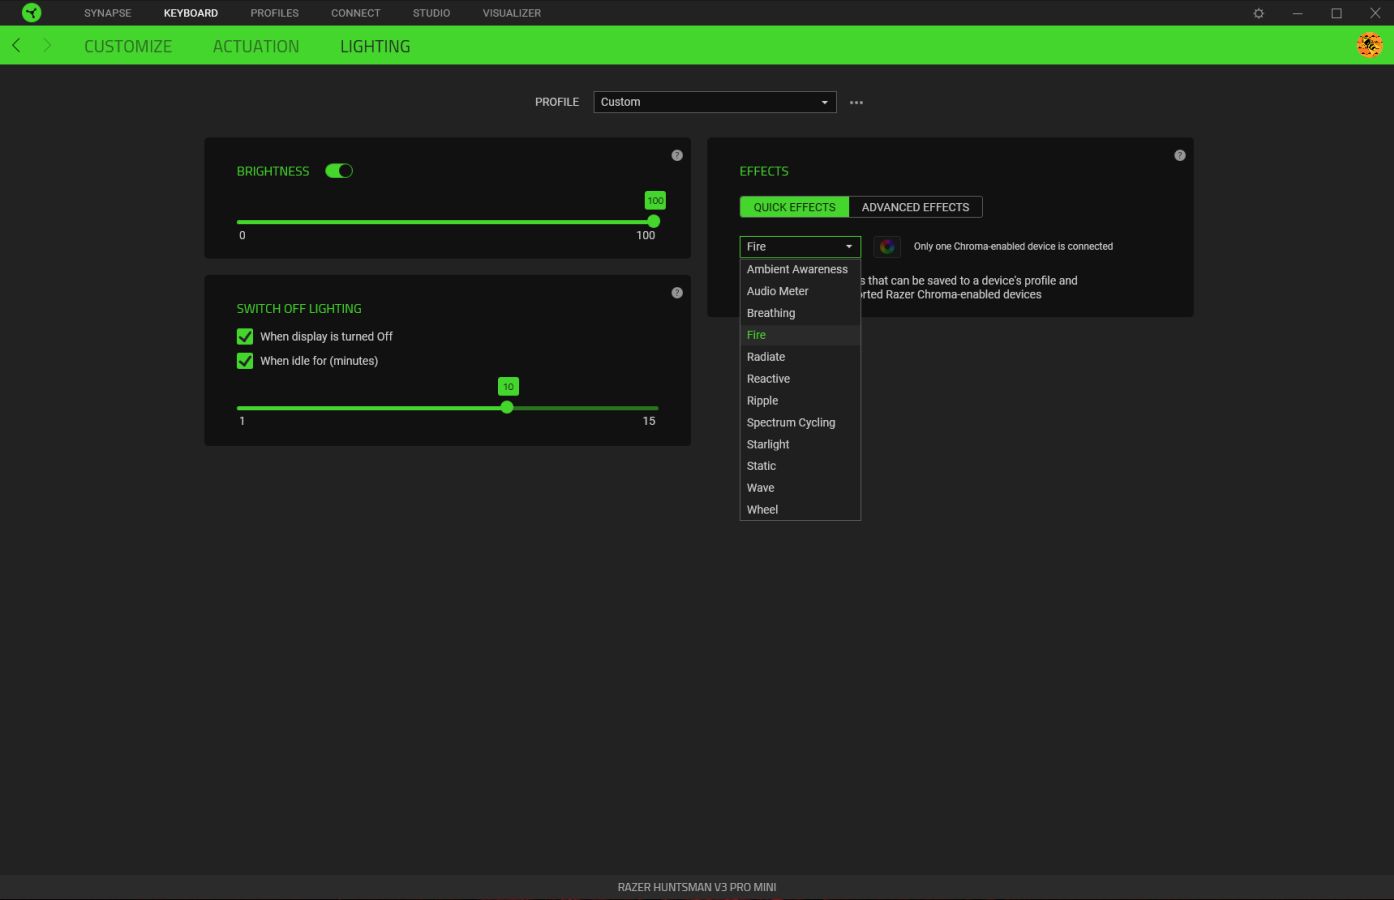Select the Radiate effect
The width and height of the screenshot is (1394, 900).
point(800,357)
